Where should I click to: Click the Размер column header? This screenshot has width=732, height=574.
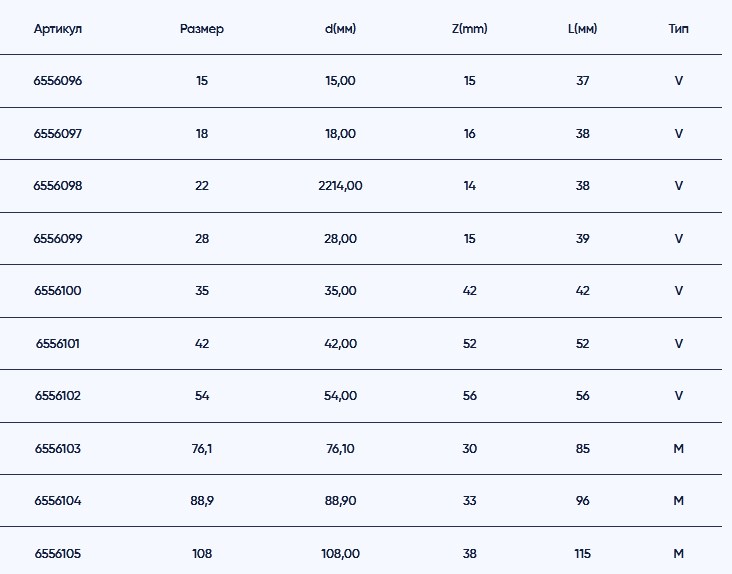click(202, 29)
